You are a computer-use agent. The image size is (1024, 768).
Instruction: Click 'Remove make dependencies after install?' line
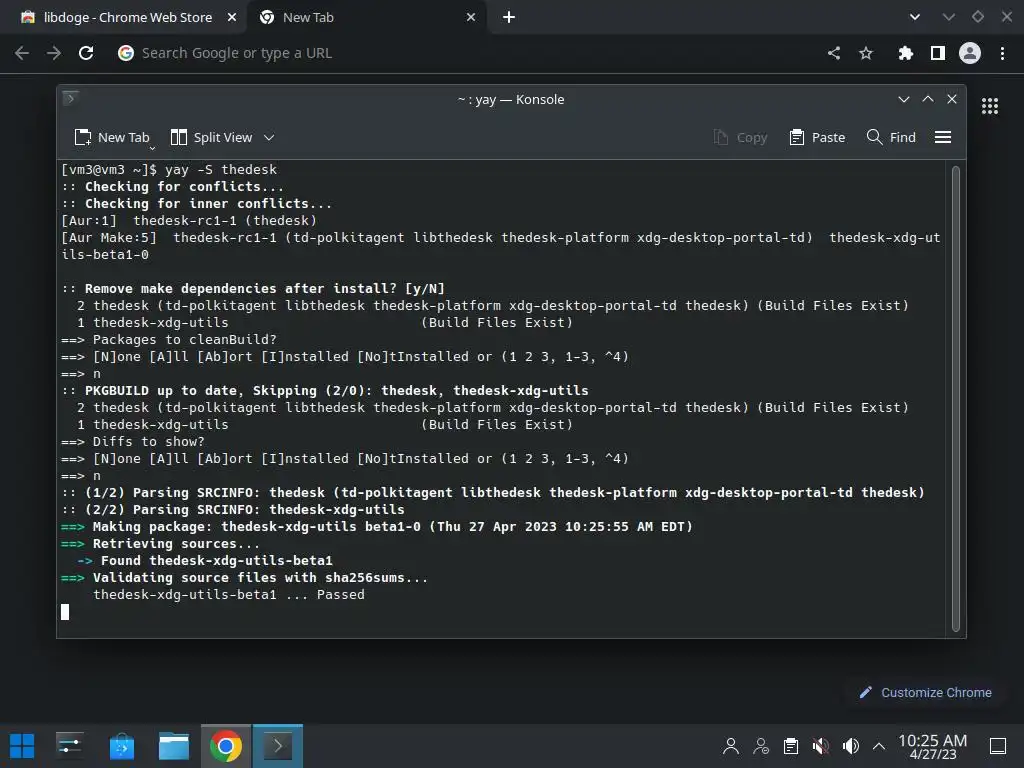(253, 289)
